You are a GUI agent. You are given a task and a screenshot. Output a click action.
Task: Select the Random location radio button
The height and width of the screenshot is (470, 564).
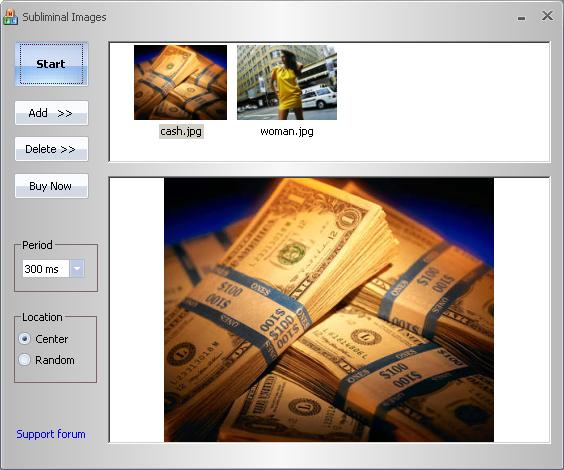(x=24, y=360)
